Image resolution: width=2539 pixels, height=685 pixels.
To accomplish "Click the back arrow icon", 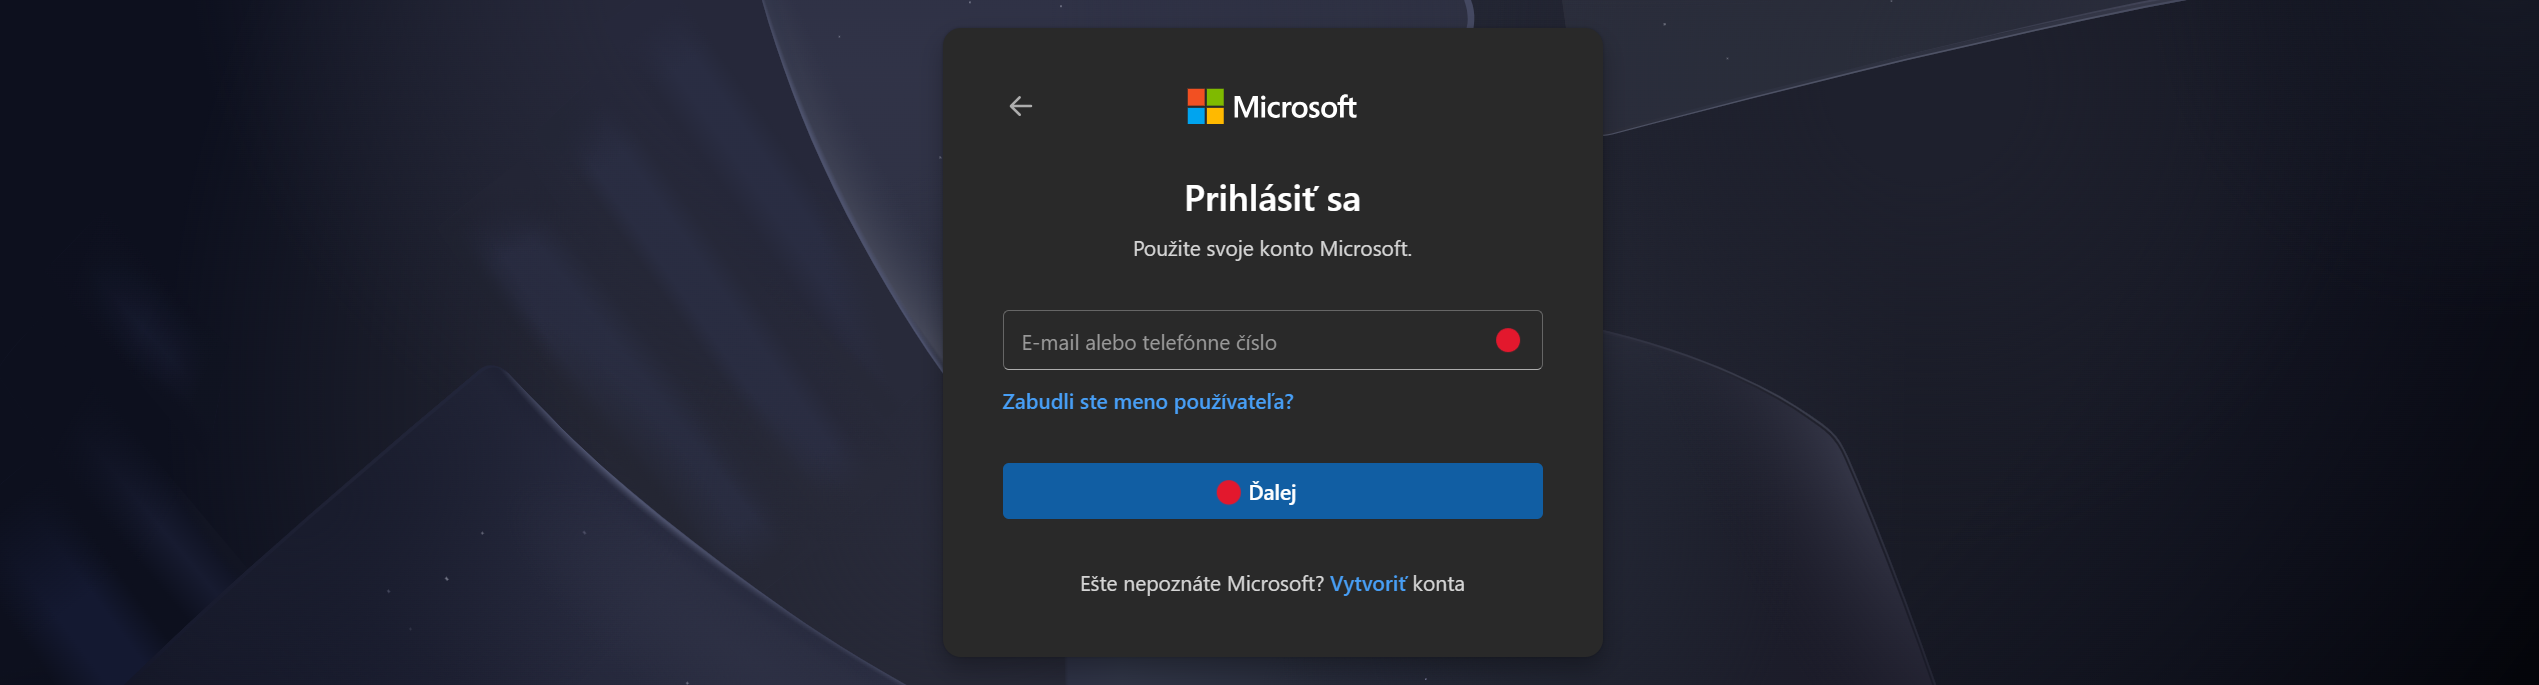I will click(x=1020, y=106).
